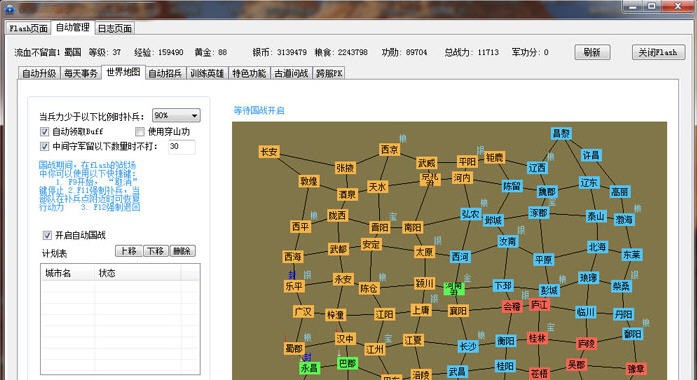Click the 北海 city node
697x380 pixels.
(597, 247)
